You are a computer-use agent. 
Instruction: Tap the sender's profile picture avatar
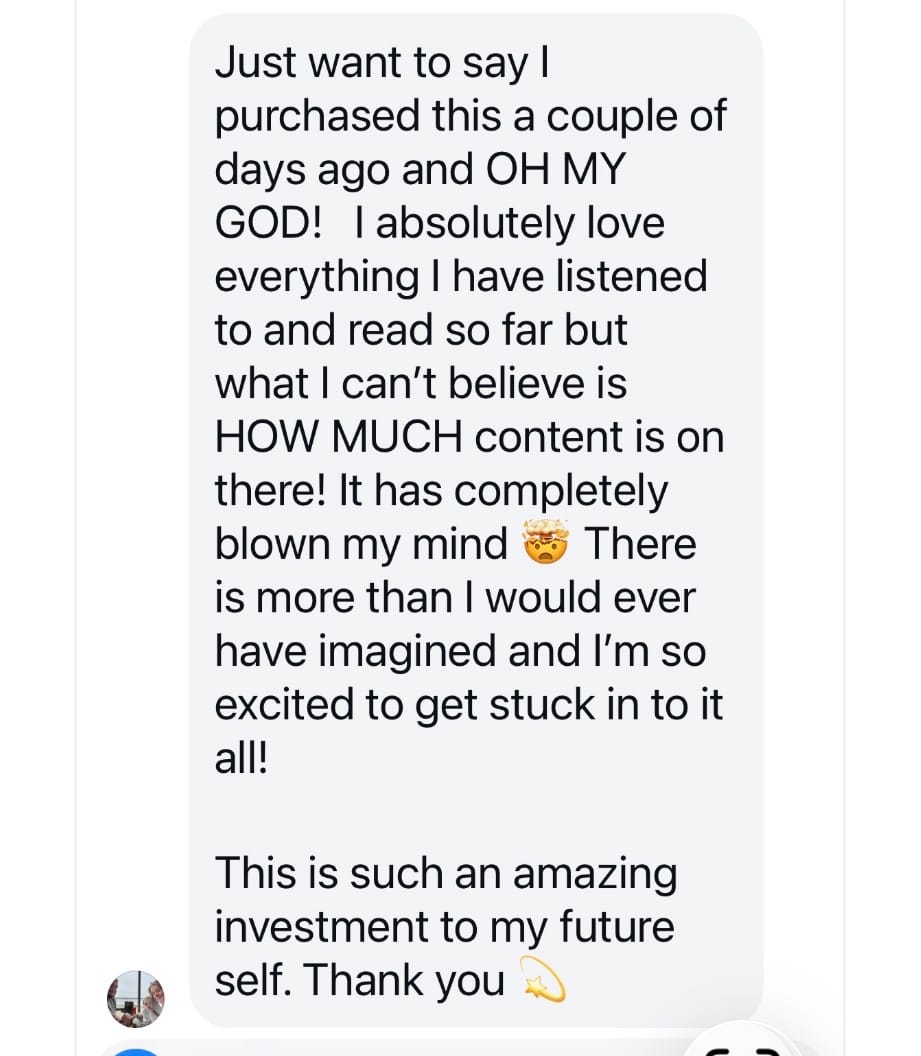tap(135, 998)
